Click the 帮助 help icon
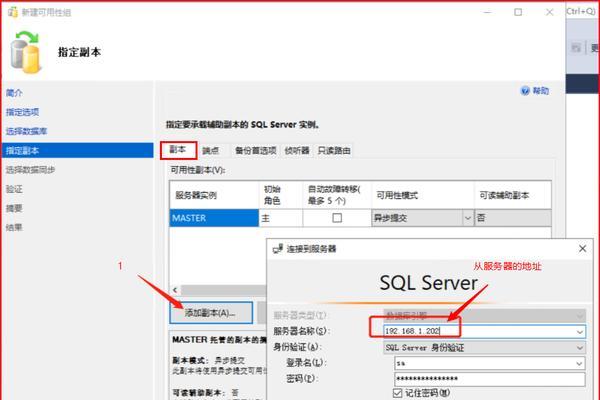 pyautogui.click(x=525, y=91)
